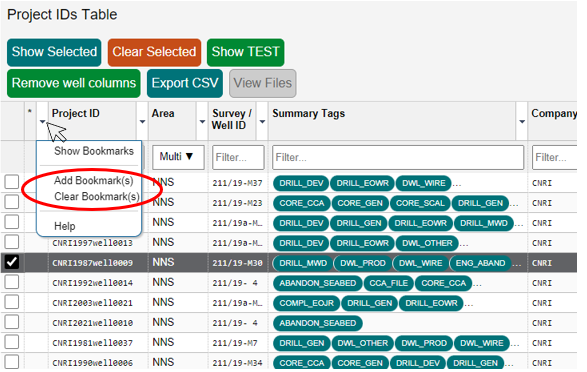The width and height of the screenshot is (587, 372).
Task: Click well ID 211/19-M30
Action: (x=237, y=263)
